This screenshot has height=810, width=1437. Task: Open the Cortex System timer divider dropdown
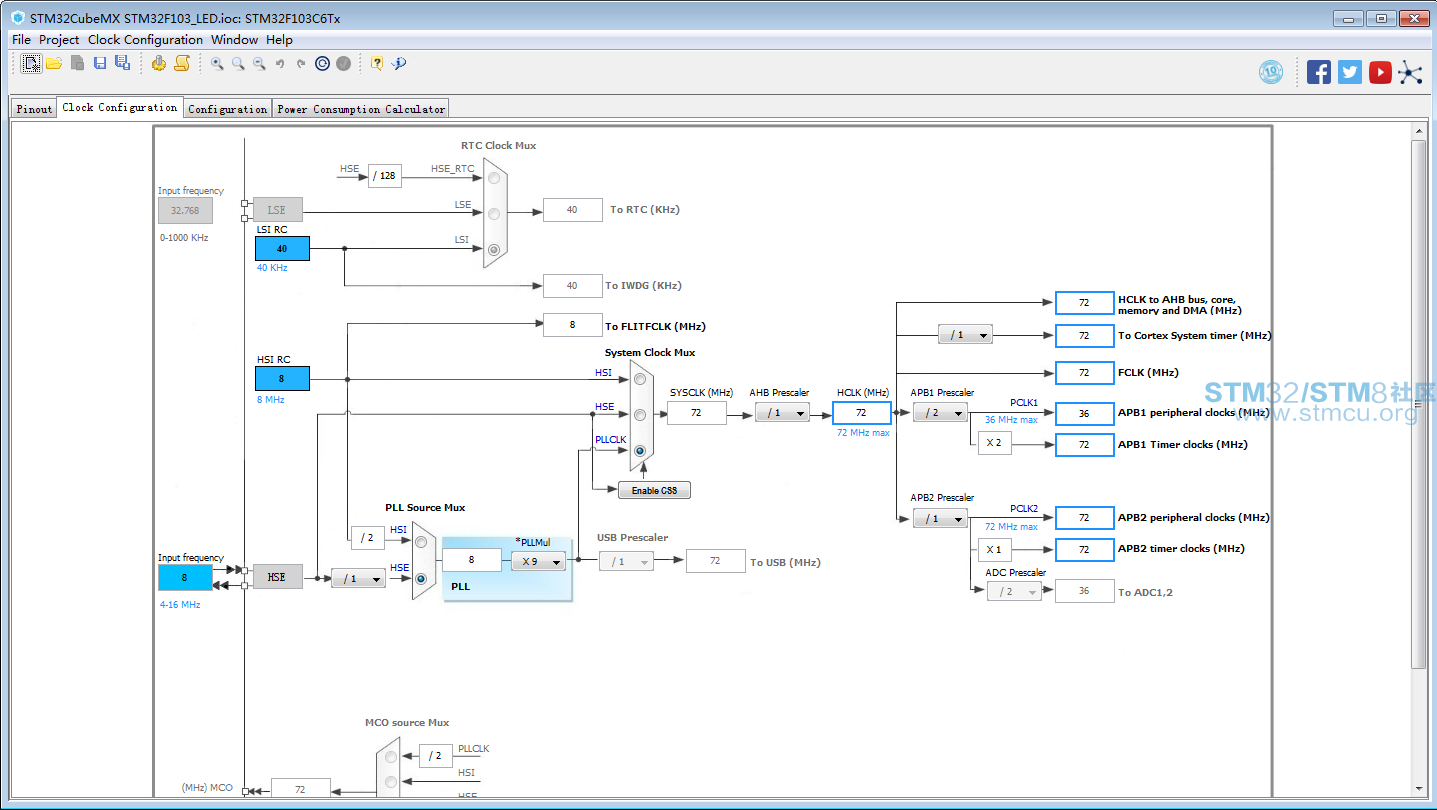coord(965,335)
